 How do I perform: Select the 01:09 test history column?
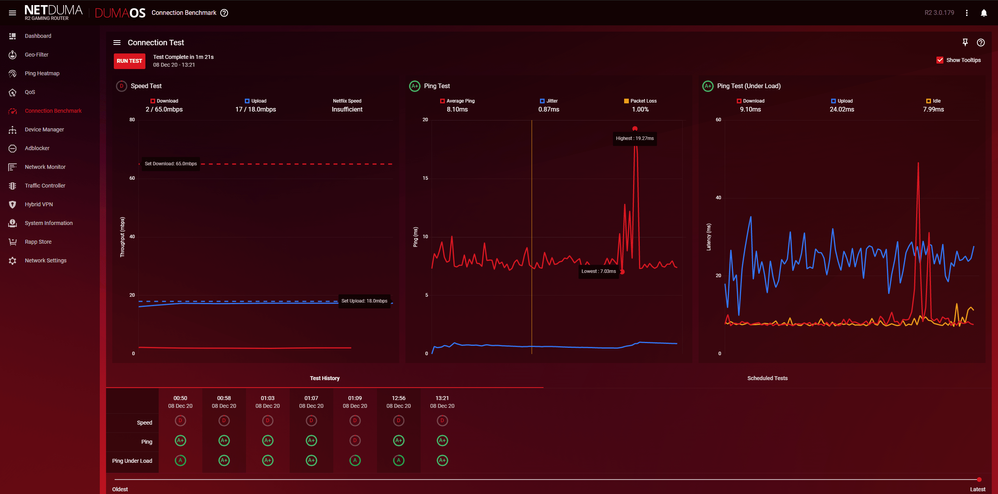(355, 402)
